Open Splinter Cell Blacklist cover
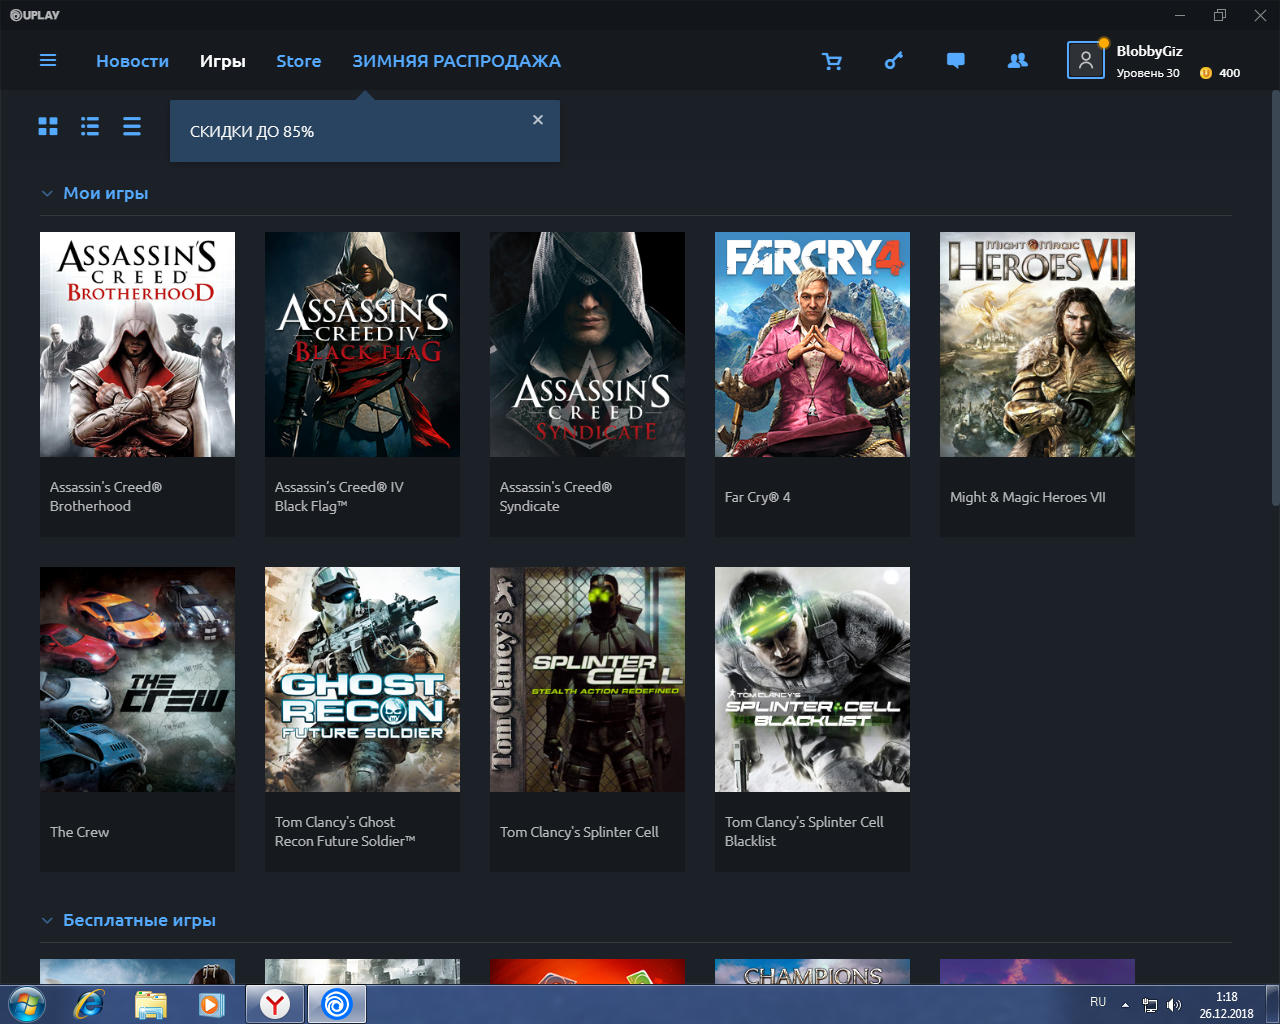Viewport: 1280px width, 1024px height. point(812,679)
